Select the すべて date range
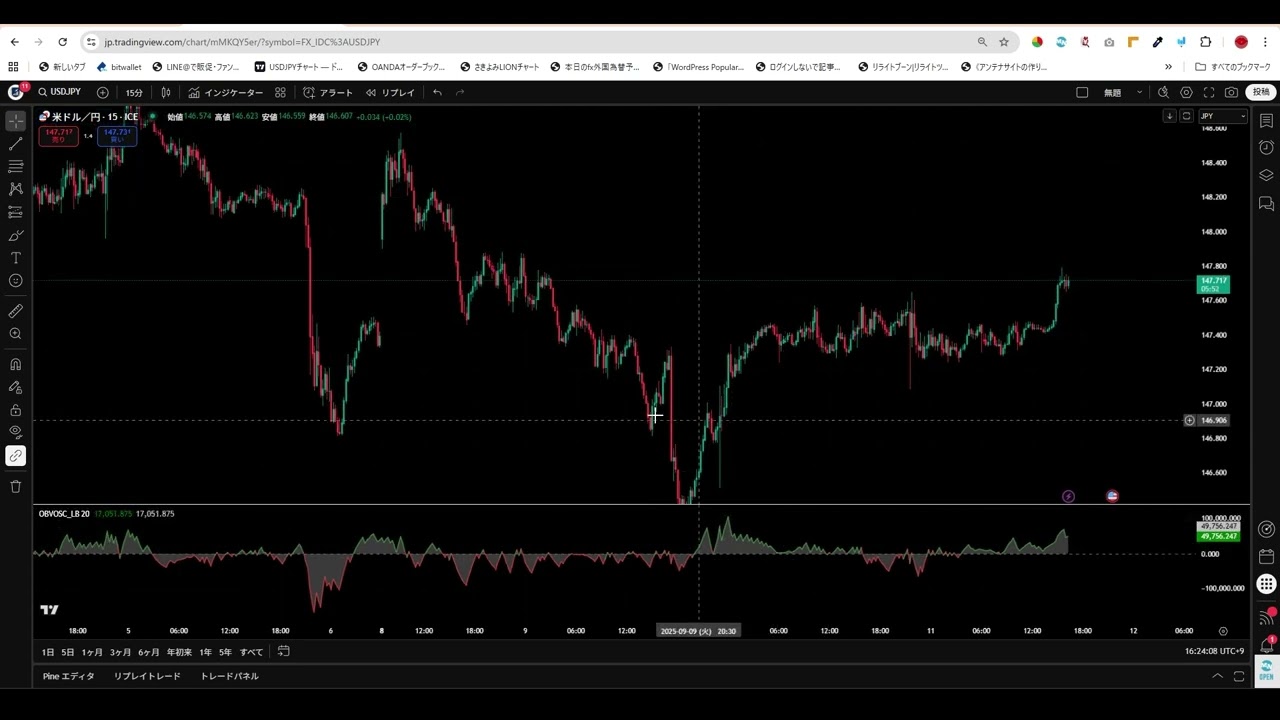This screenshot has height=720, width=1280. tap(251, 652)
